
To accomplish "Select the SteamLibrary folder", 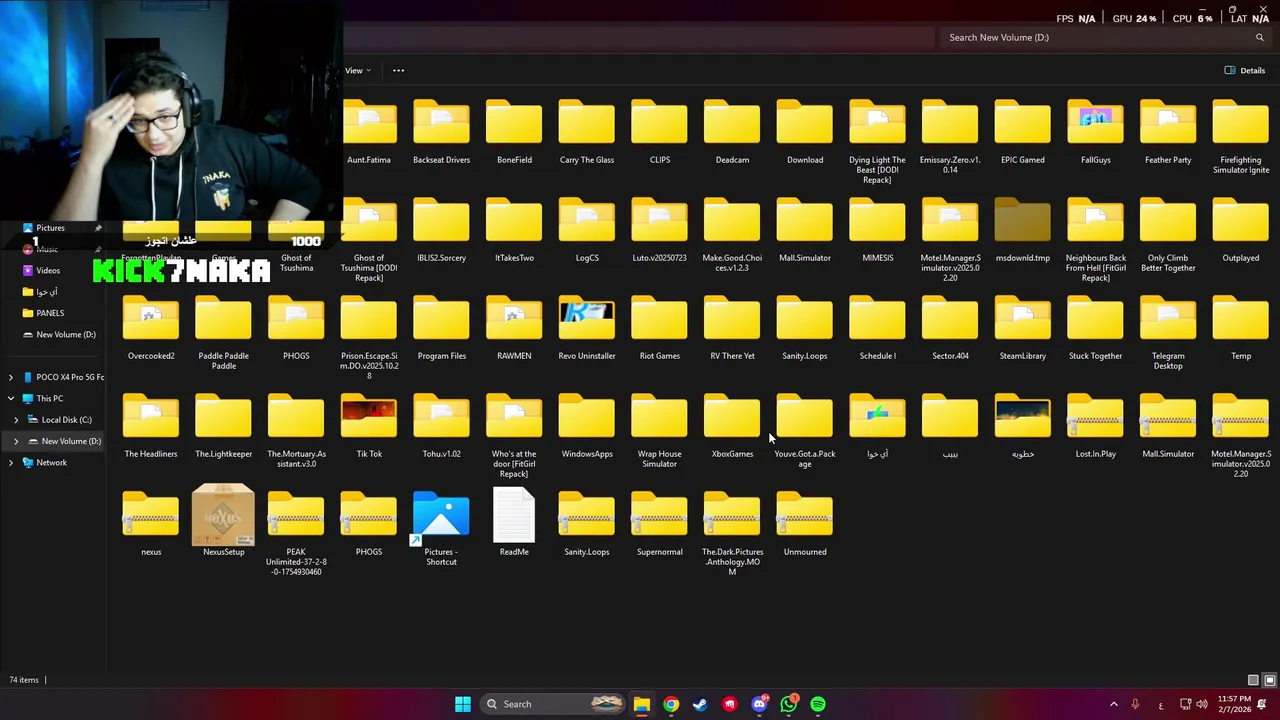I will [1023, 328].
